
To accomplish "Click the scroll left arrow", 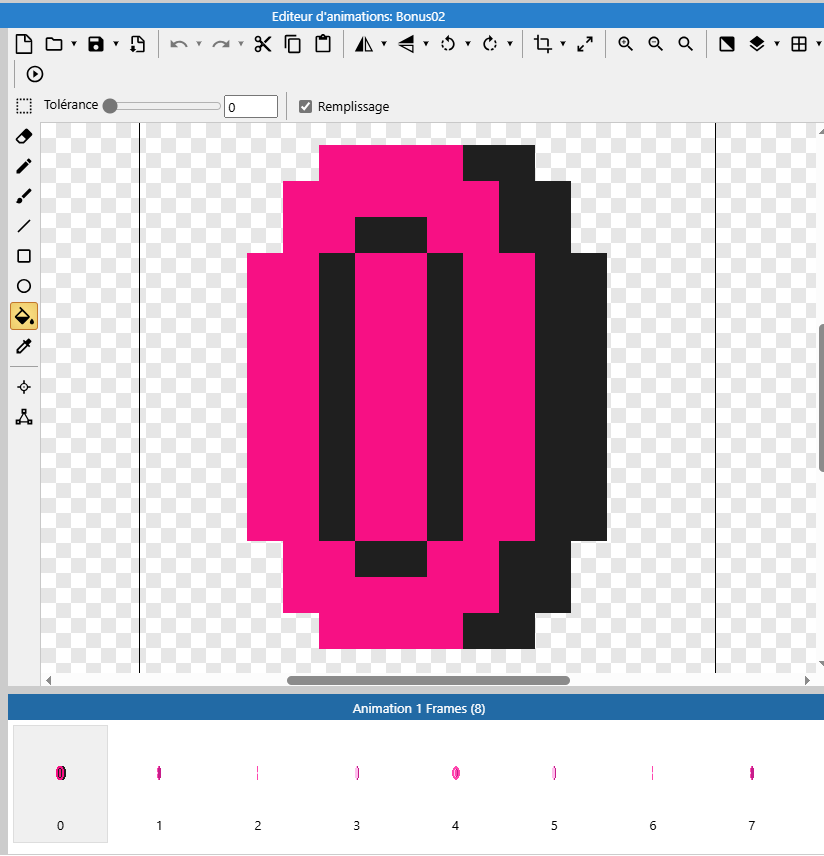I will click(x=49, y=680).
